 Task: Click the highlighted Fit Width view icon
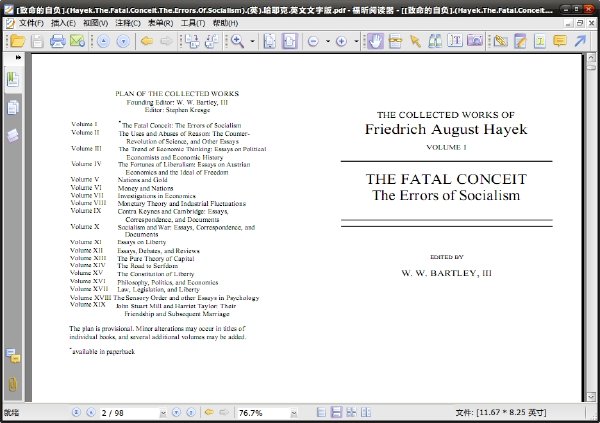tap(290, 41)
